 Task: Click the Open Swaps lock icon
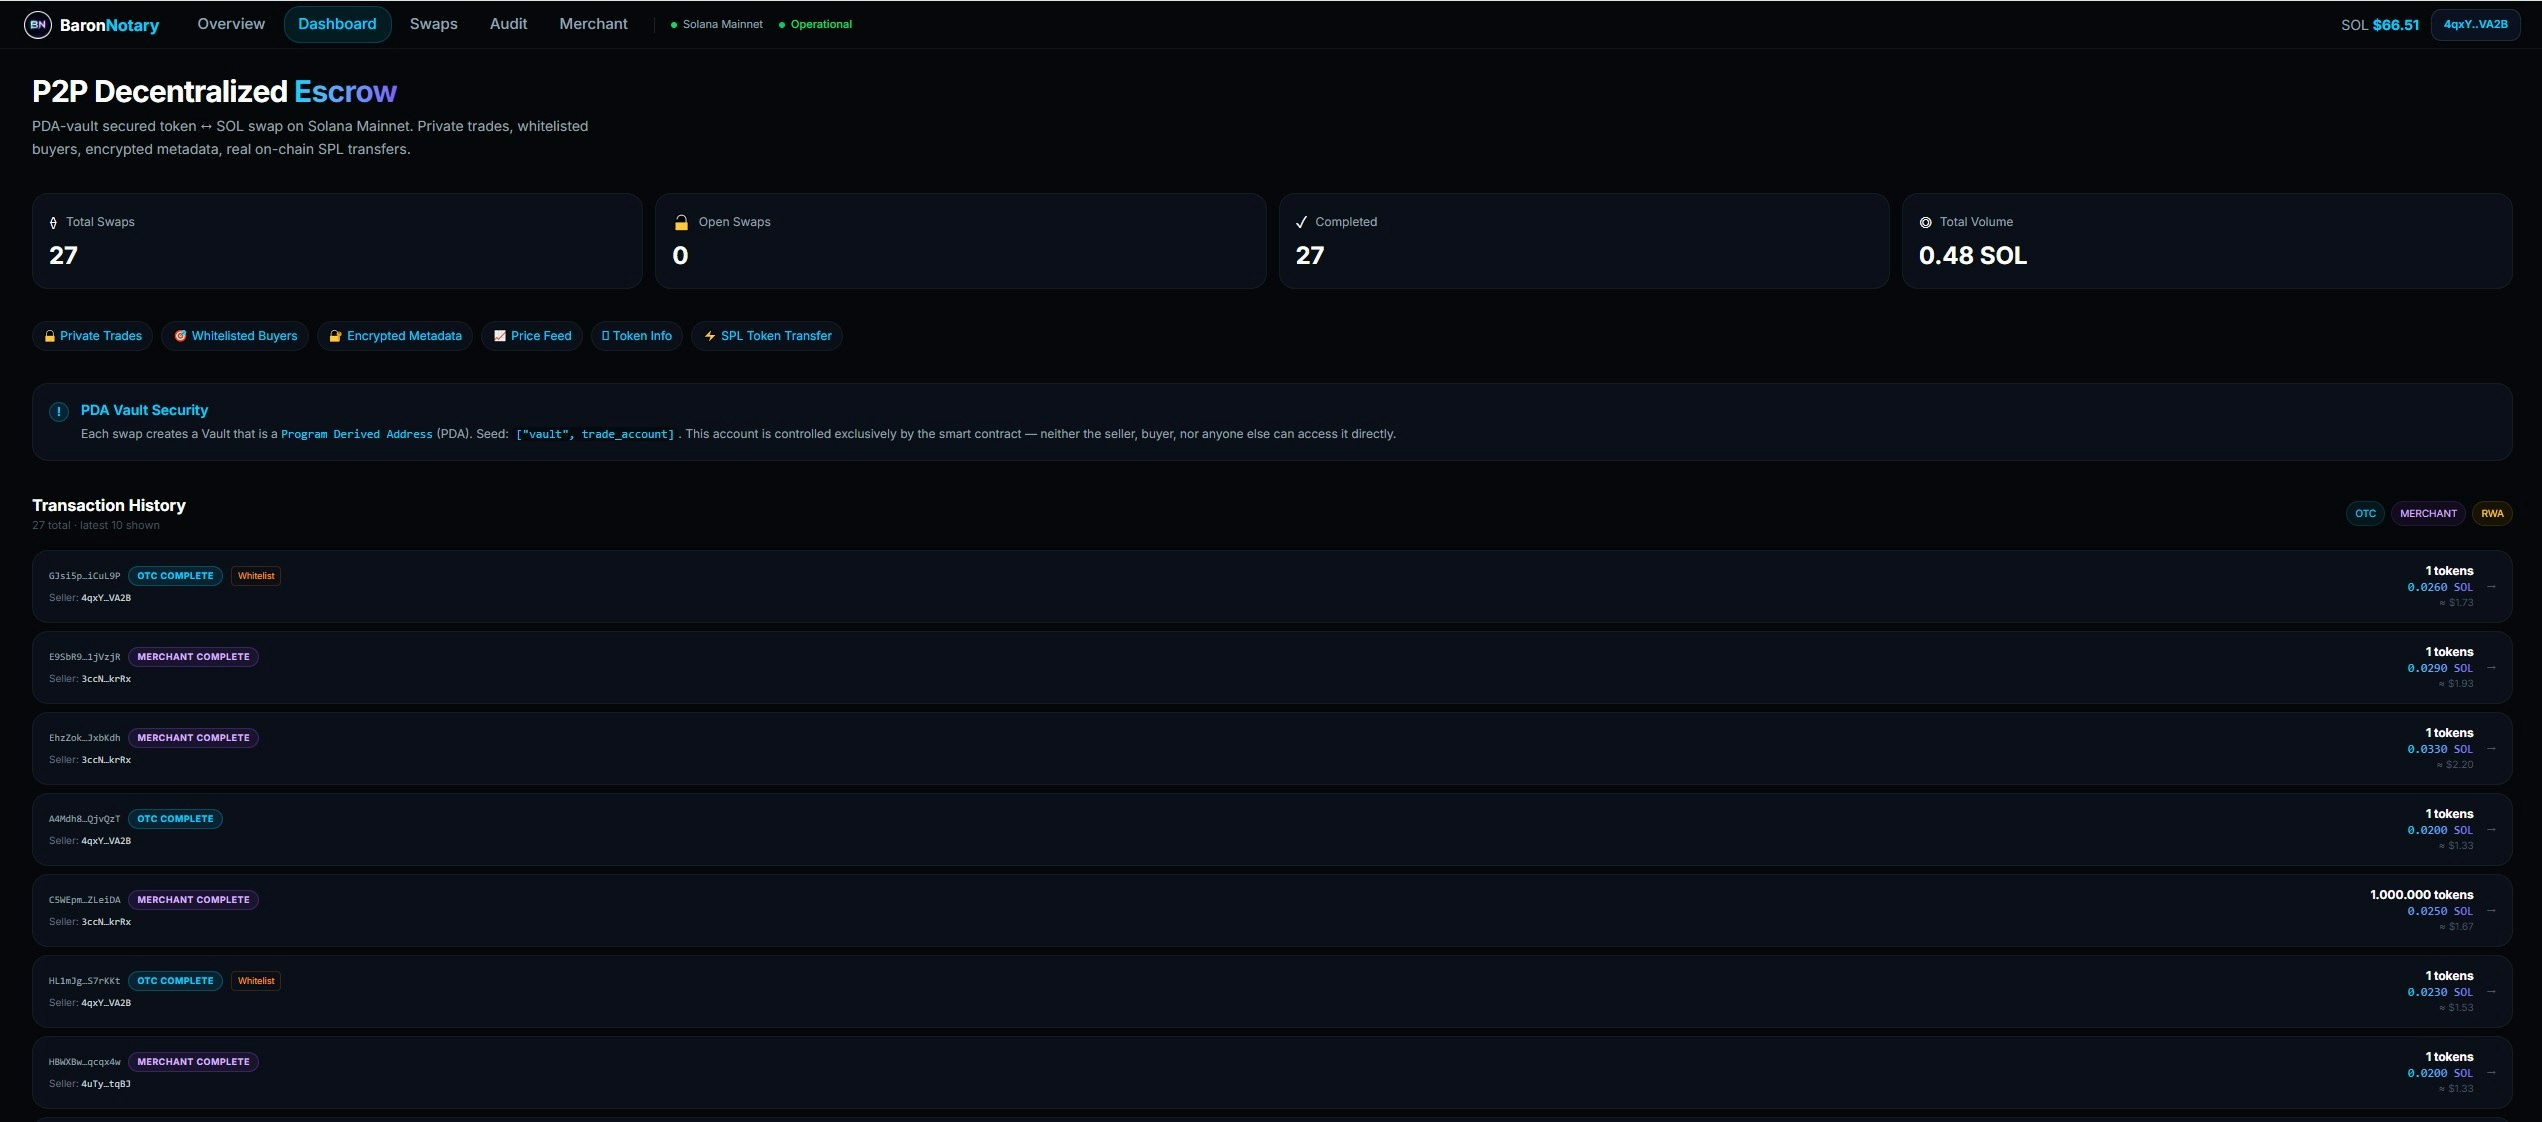[681, 222]
